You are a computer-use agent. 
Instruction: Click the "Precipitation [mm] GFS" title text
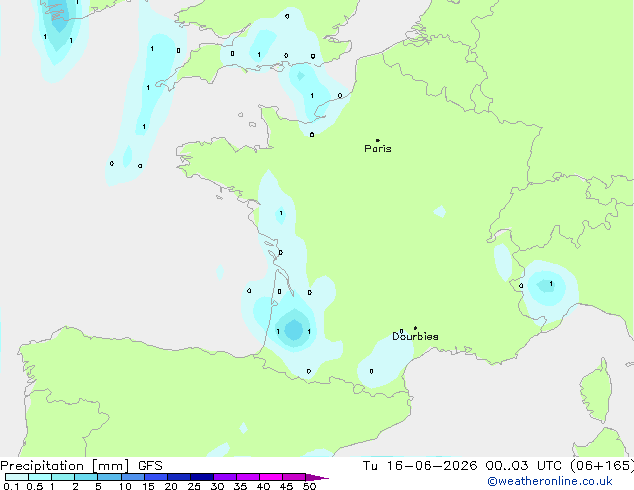[x=81, y=466]
